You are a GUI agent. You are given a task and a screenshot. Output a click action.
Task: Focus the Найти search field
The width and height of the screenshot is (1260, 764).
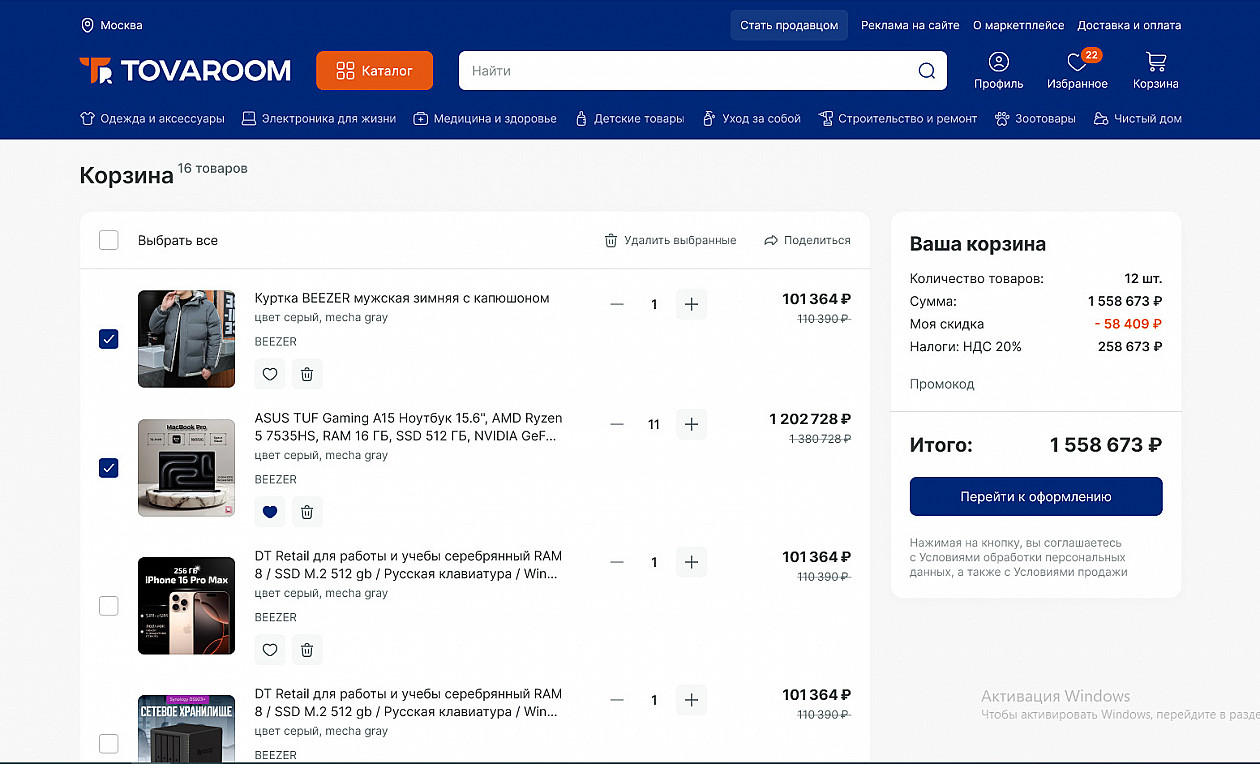pyautogui.click(x=703, y=71)
